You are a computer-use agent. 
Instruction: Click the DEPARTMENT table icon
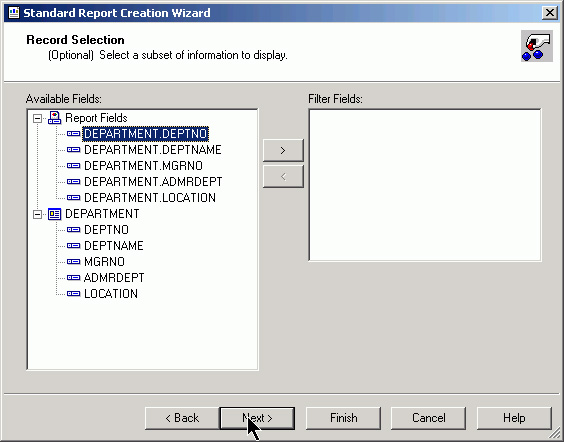[54, 214]
